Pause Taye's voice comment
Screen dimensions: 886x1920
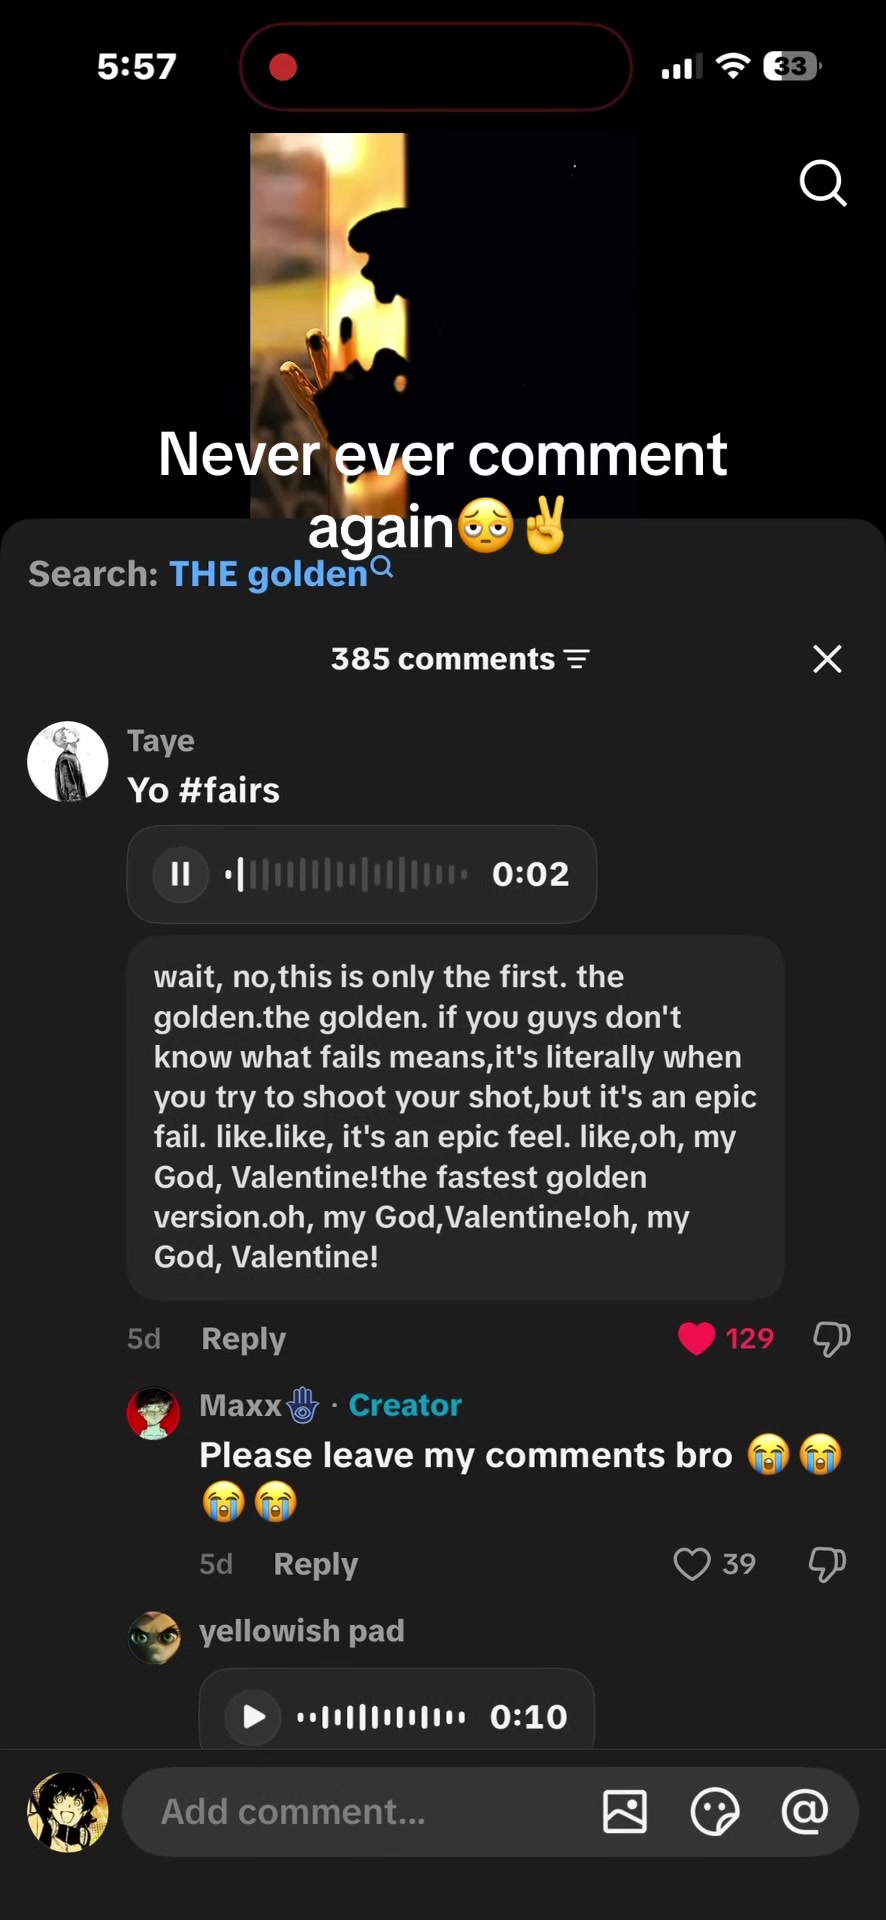(180, 874)
